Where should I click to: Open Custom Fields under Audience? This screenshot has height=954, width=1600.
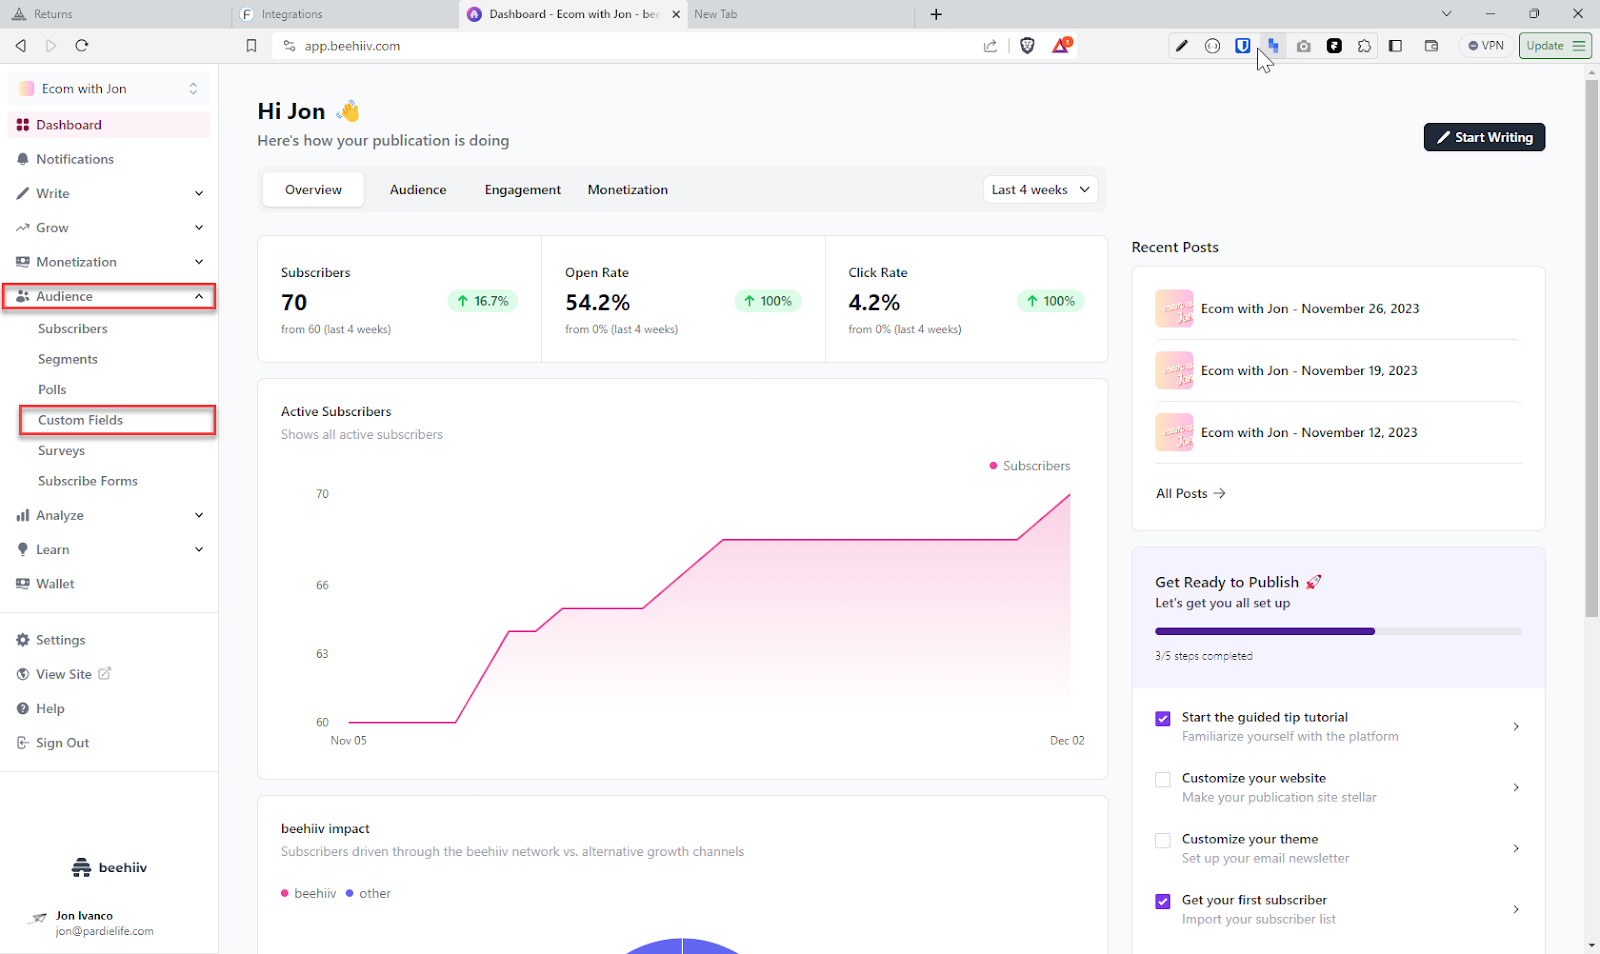(80, 420)
